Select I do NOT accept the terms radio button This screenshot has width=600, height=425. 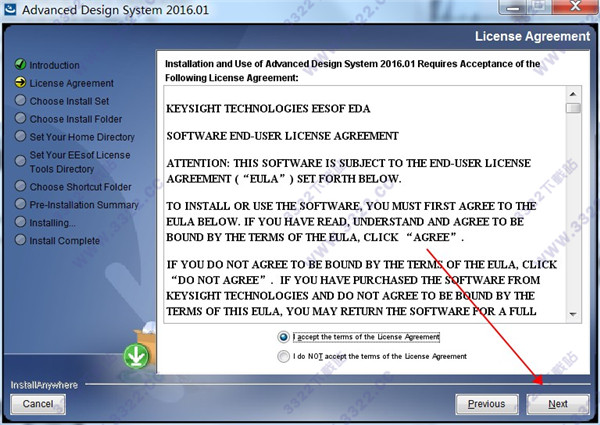tap(283, 356)
